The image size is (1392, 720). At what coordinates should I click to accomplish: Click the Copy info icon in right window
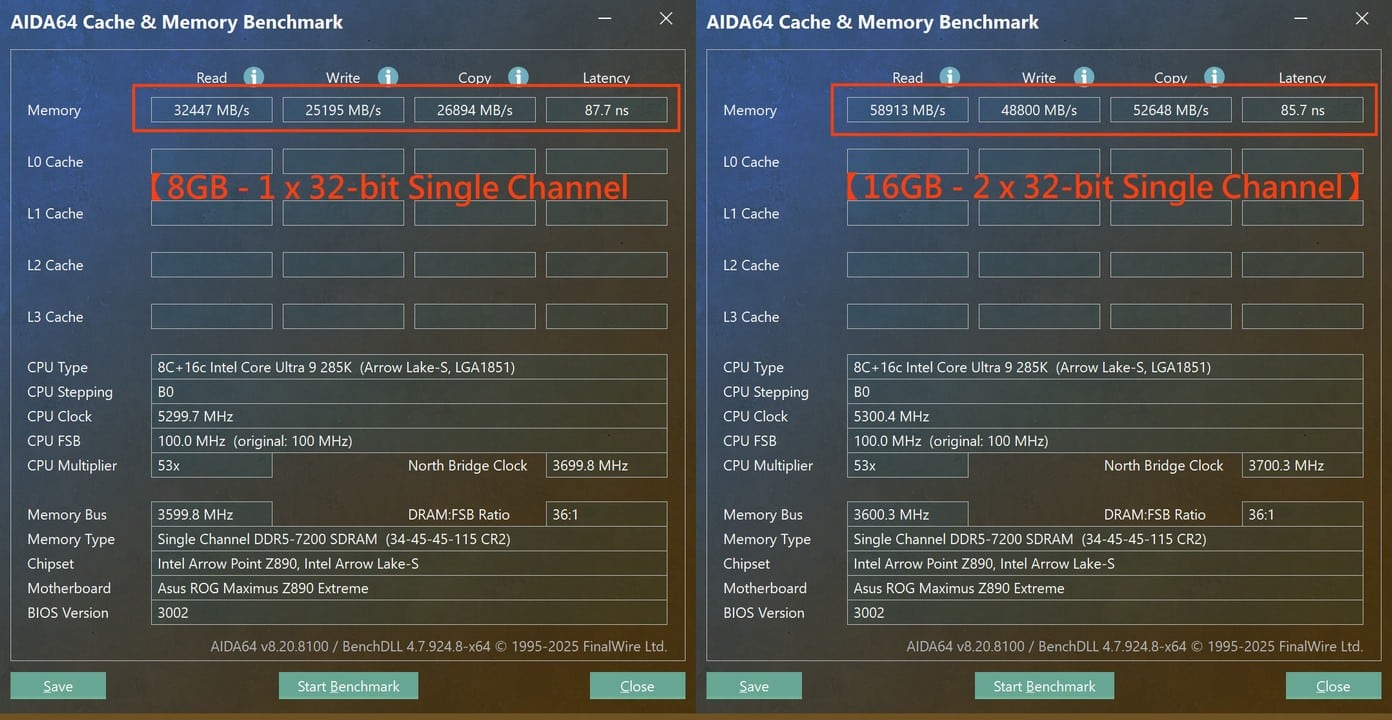tap(1214, 77)
